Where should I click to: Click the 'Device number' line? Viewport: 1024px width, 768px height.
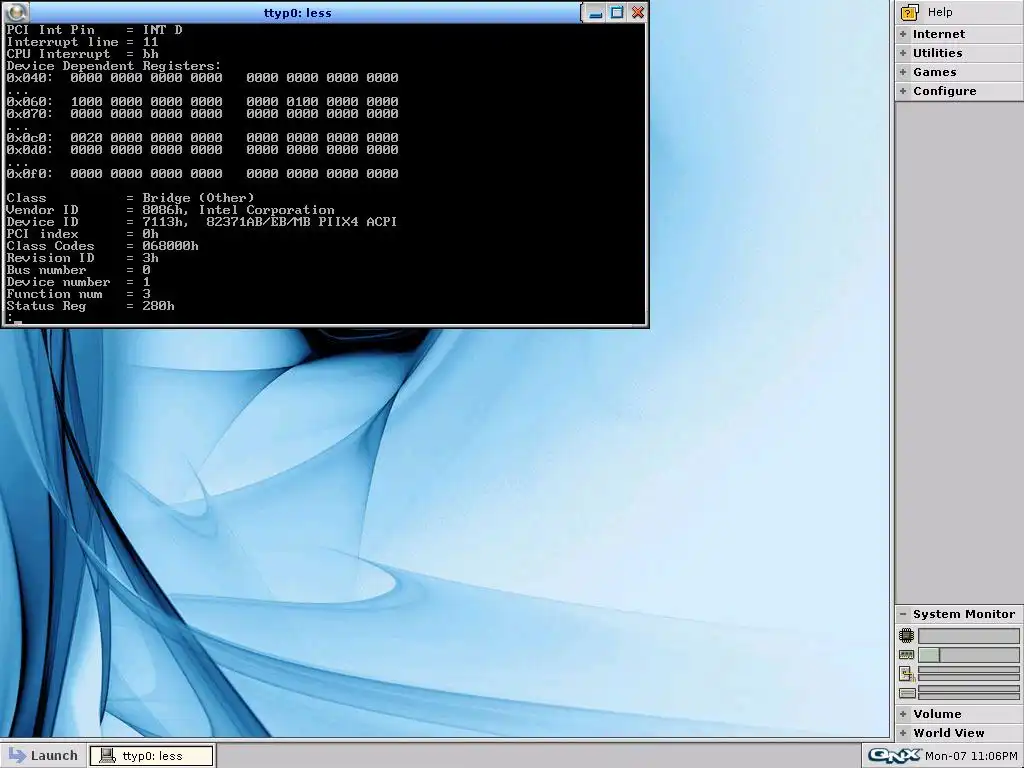(x=78, y=282)
